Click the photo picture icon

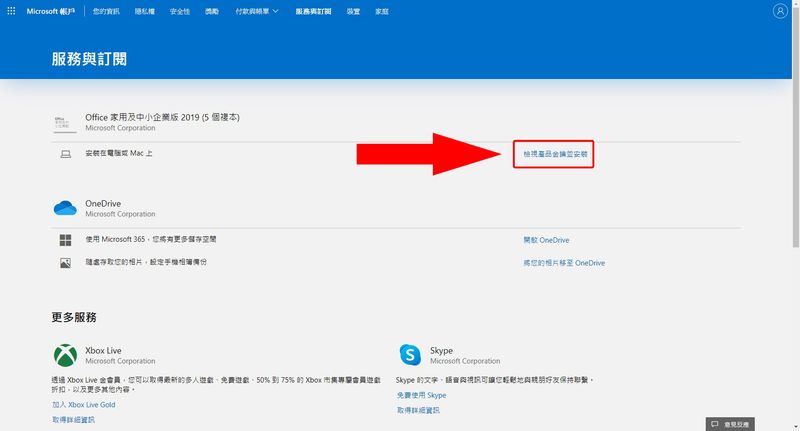pyautogui.click(x=65, y=263)
